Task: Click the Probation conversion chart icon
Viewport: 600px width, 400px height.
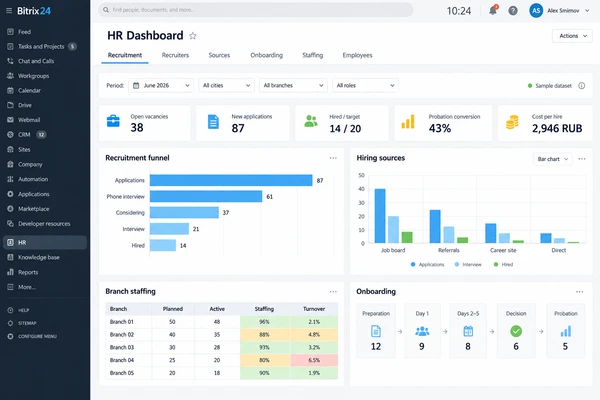Action: [408, 122]
